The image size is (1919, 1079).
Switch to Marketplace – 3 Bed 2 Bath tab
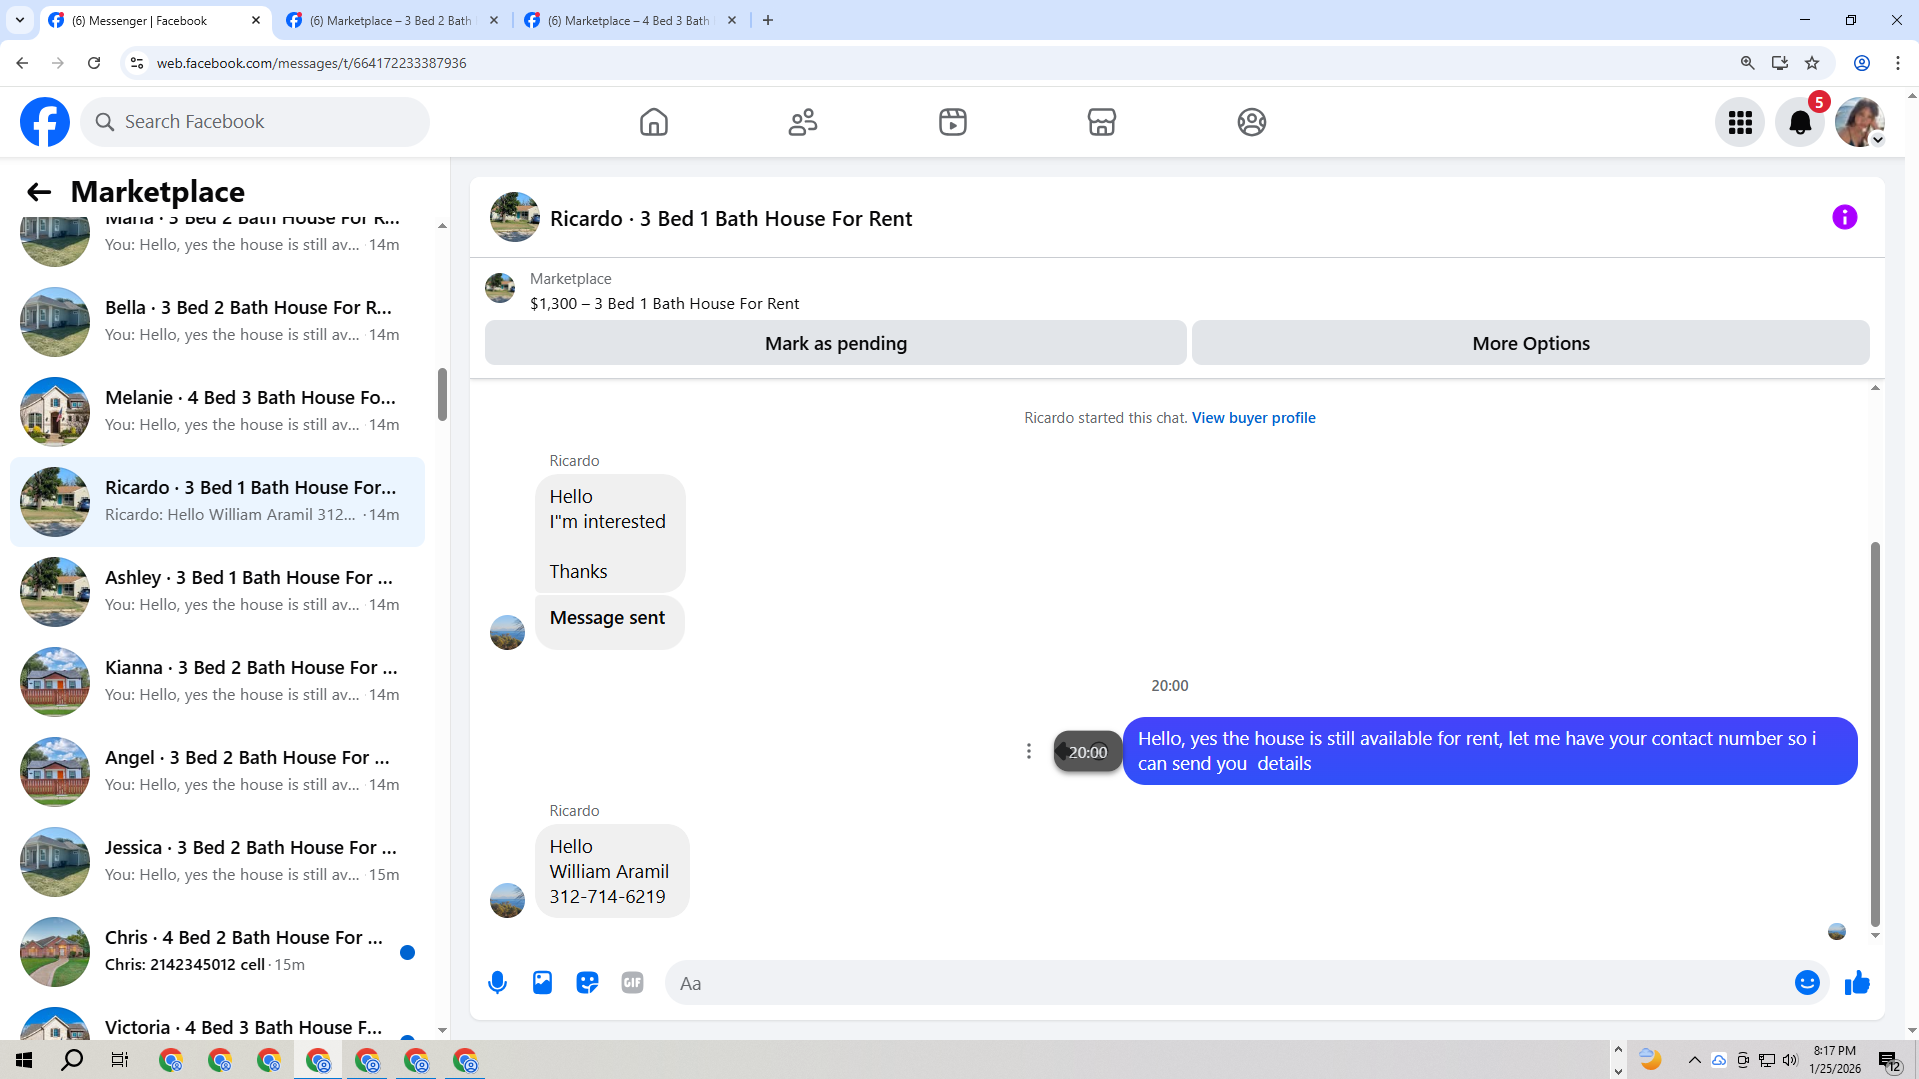pyautogui.click(x=392, y=20)
